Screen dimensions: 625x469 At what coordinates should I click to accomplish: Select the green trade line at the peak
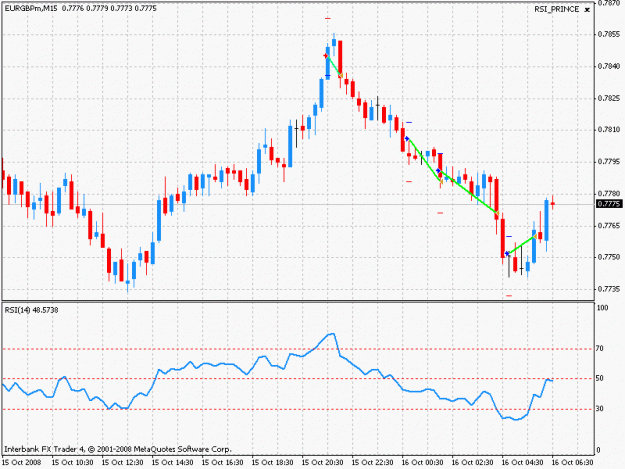(x=335, y=66)
